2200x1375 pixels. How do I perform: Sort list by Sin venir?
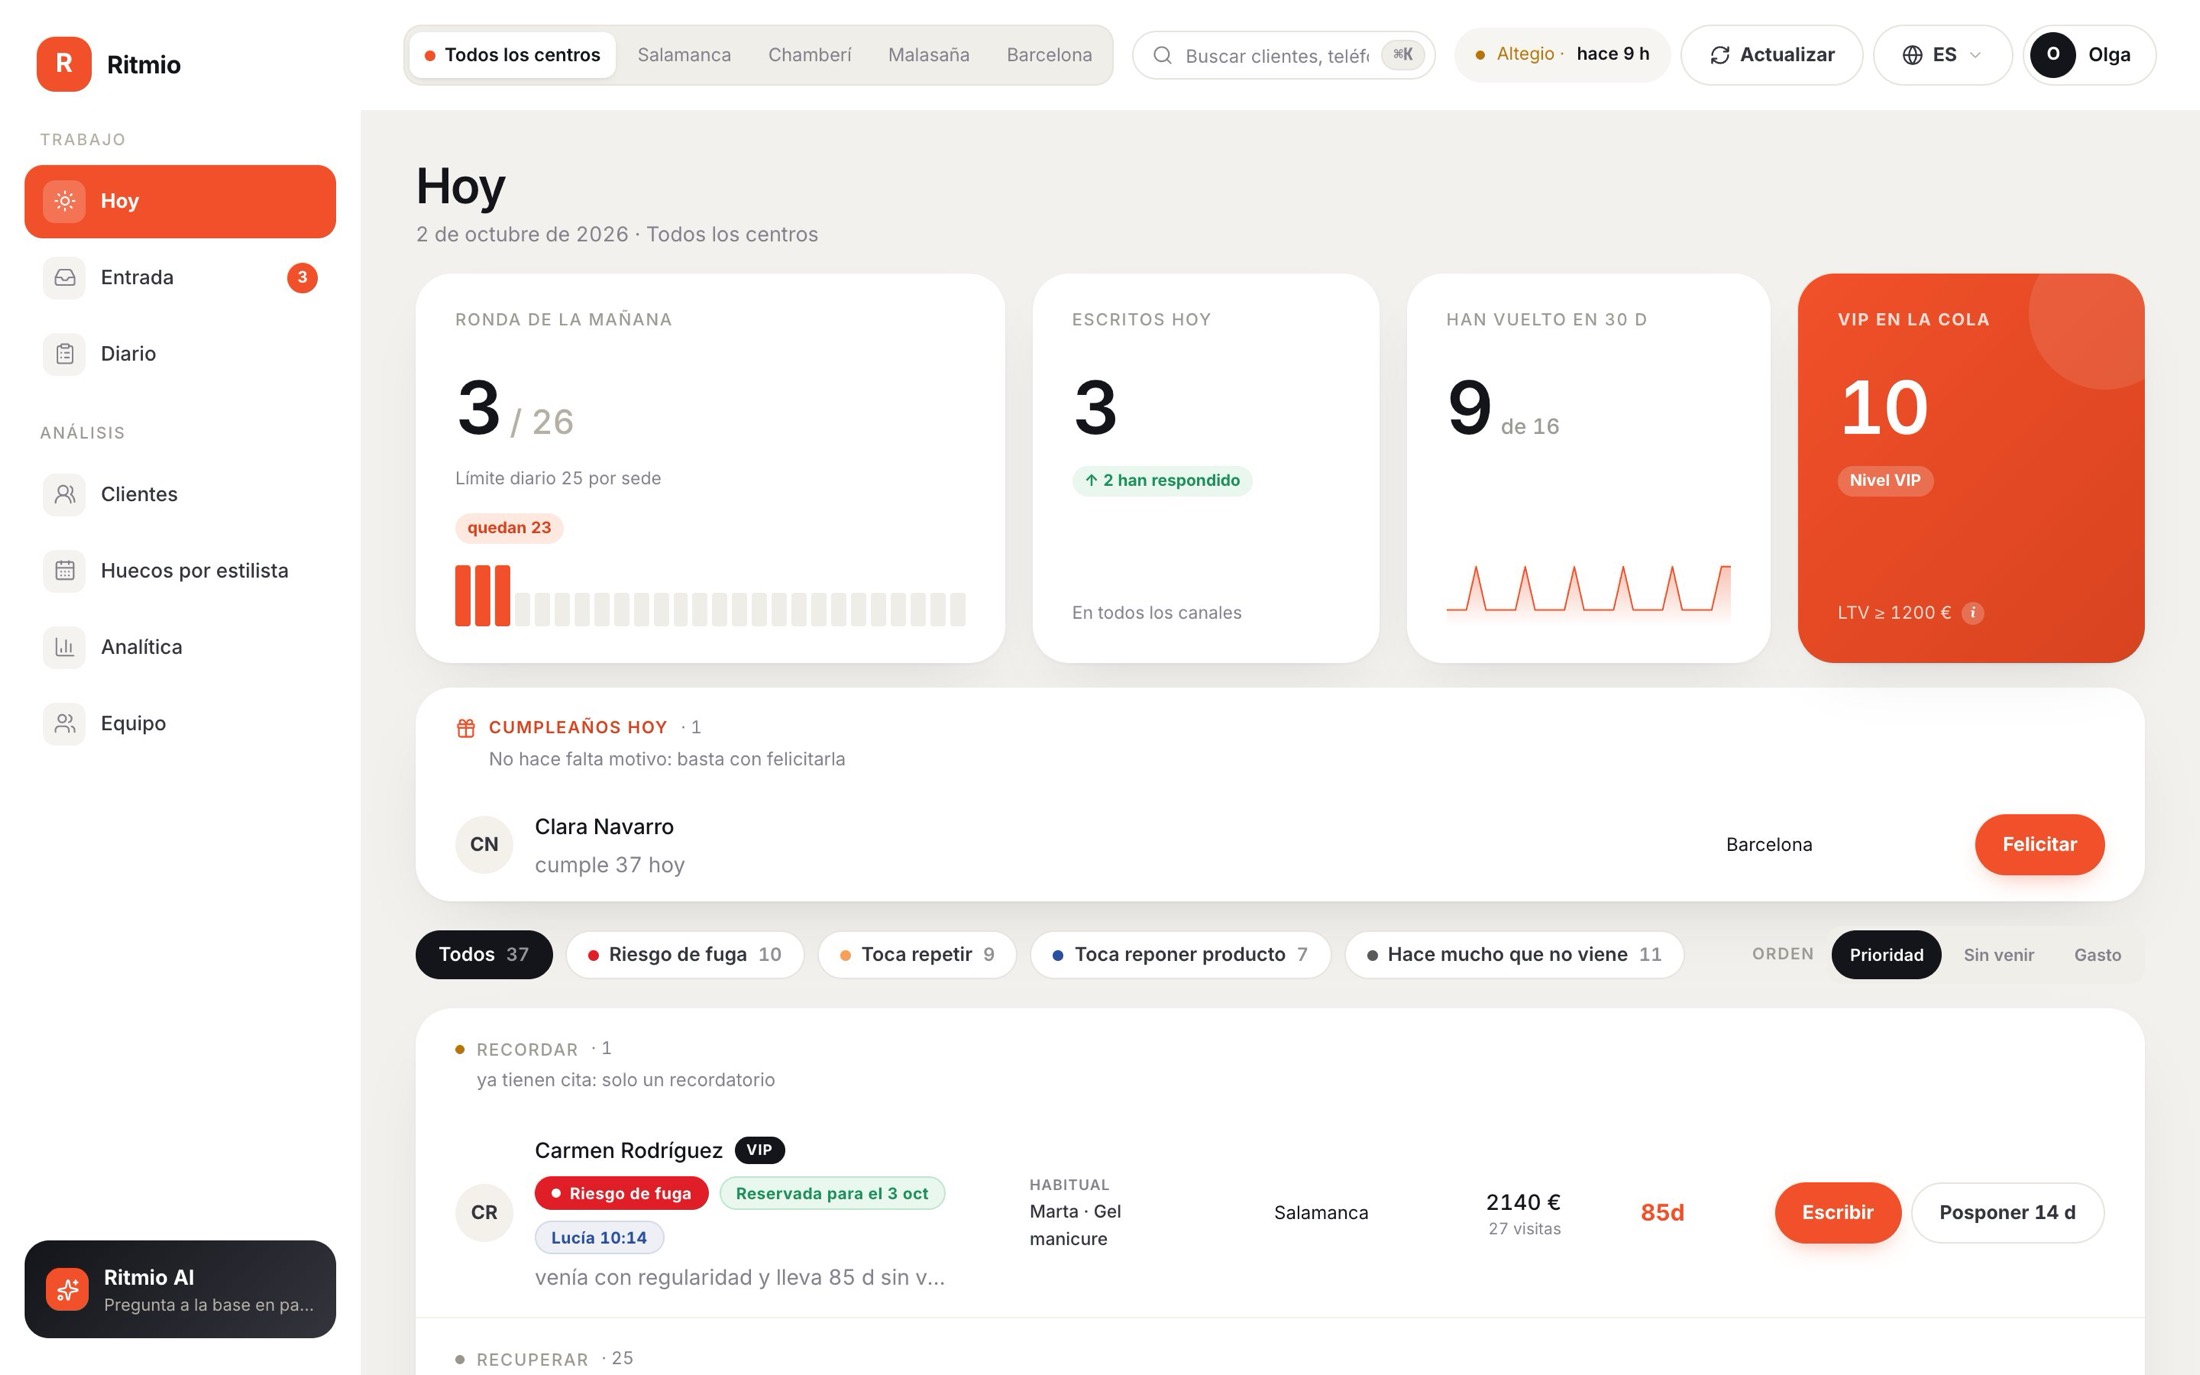1998,954
